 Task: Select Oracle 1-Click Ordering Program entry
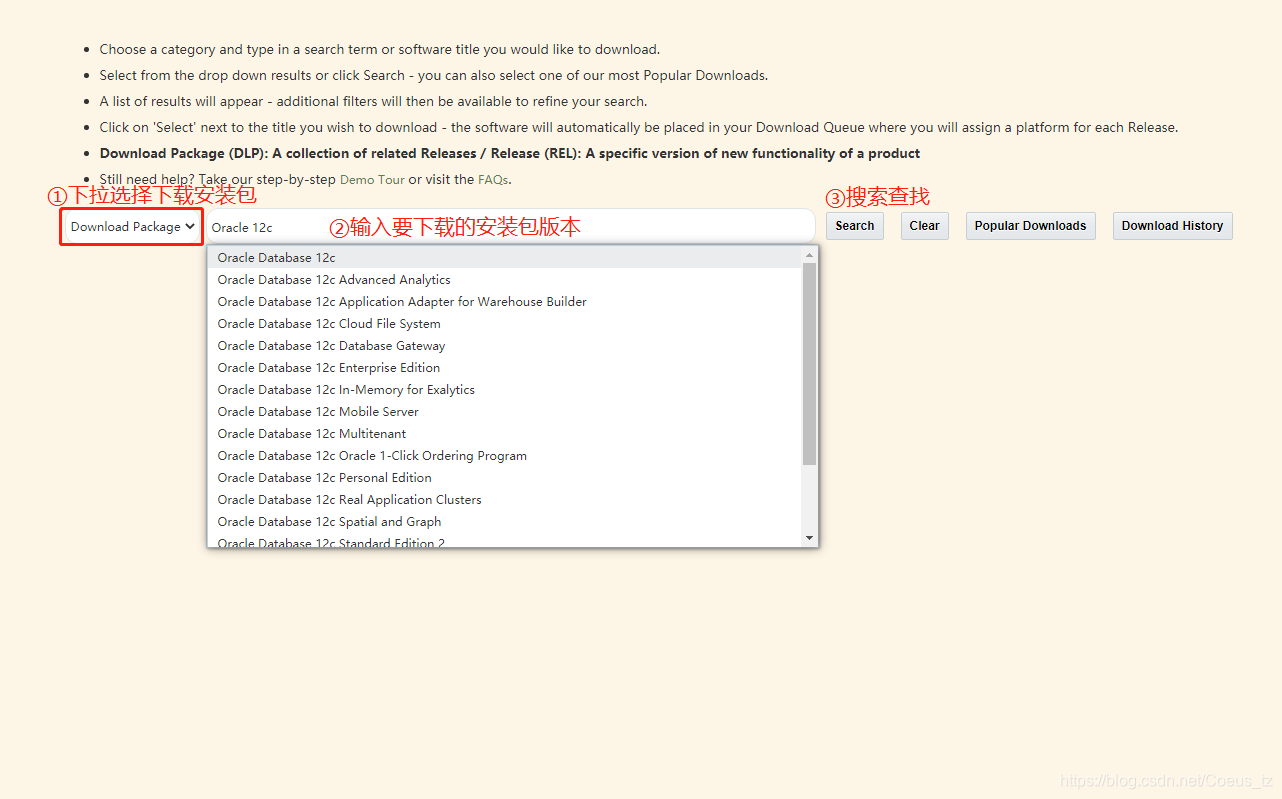505,456
